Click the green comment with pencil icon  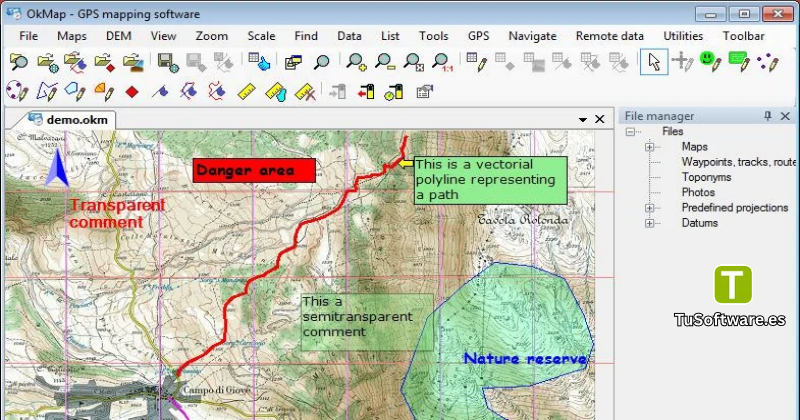coord(739,62)
